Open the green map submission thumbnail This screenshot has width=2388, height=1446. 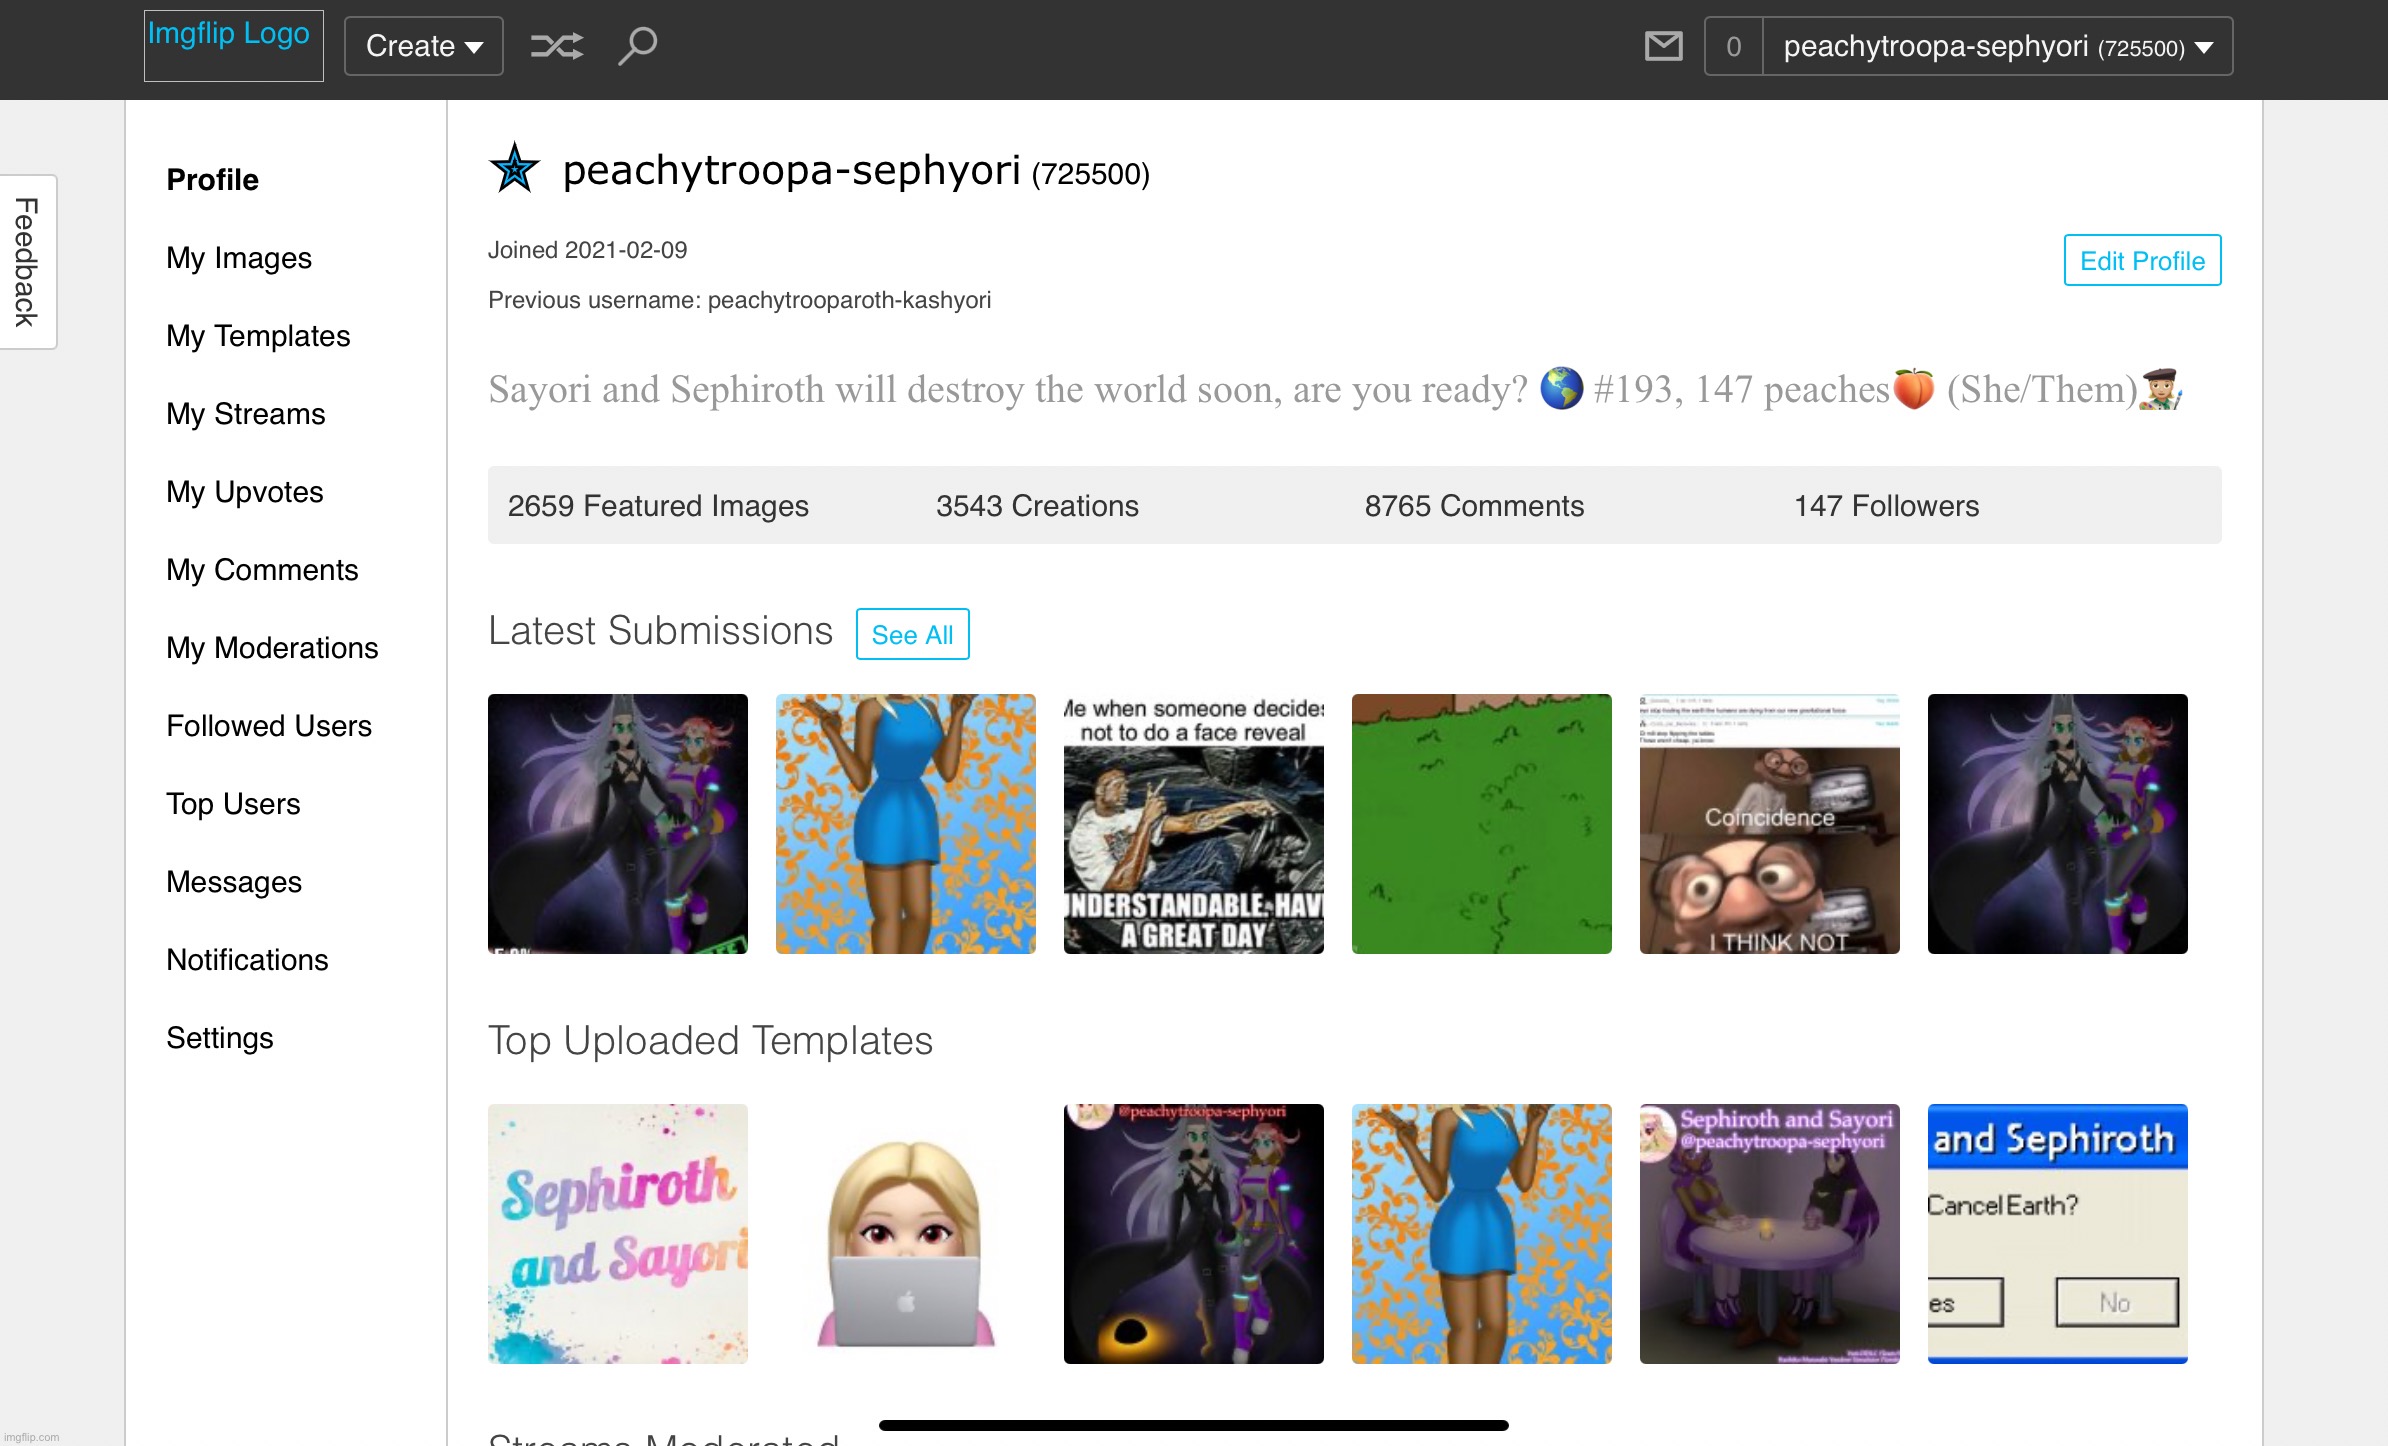click(x=1482, y=824)
